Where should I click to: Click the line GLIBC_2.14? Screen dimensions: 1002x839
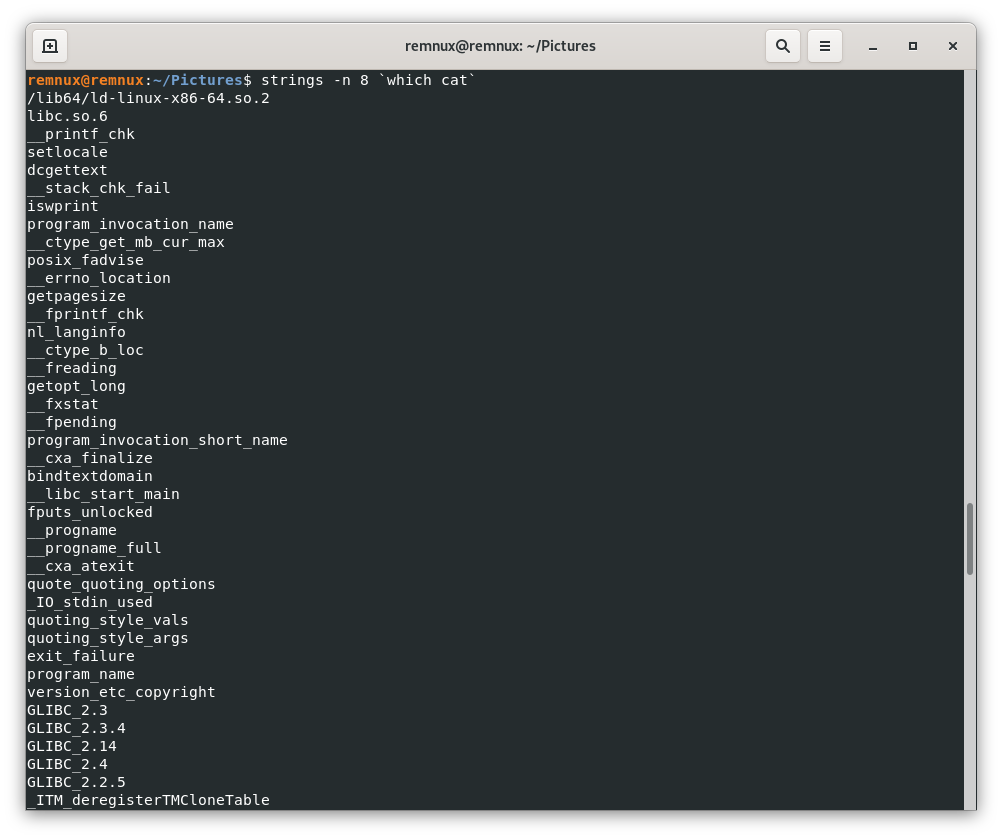(72, 746)
